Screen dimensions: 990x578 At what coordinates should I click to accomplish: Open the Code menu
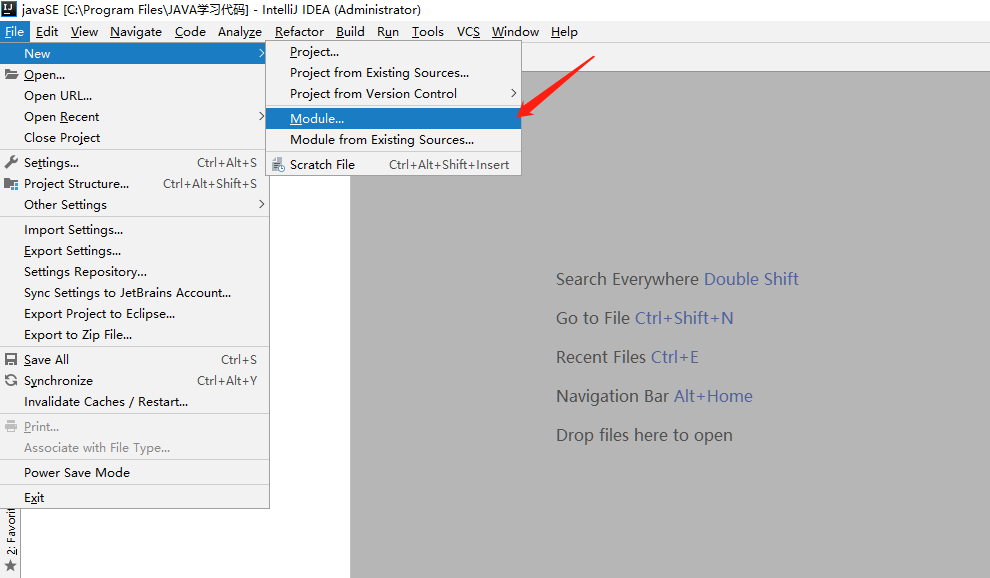(x=190, y=32)
